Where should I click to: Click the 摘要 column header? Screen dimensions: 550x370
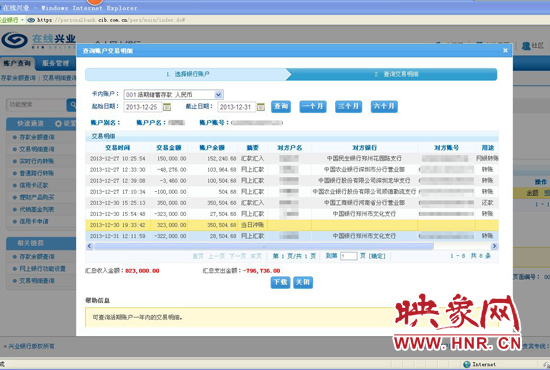(253, 148)
